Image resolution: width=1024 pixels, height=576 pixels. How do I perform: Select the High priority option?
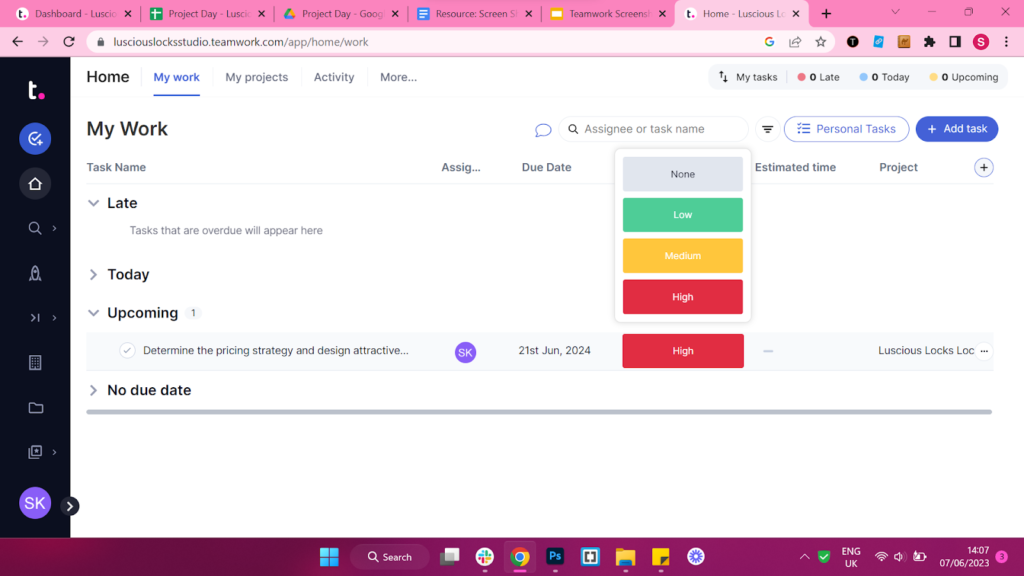682,296
